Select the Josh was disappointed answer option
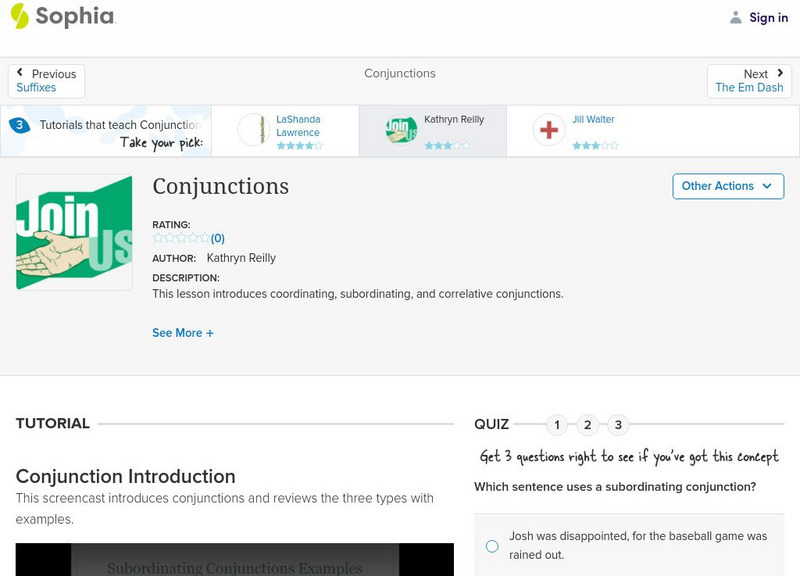Viewport: 800px width, 576px height. (492, 546)
